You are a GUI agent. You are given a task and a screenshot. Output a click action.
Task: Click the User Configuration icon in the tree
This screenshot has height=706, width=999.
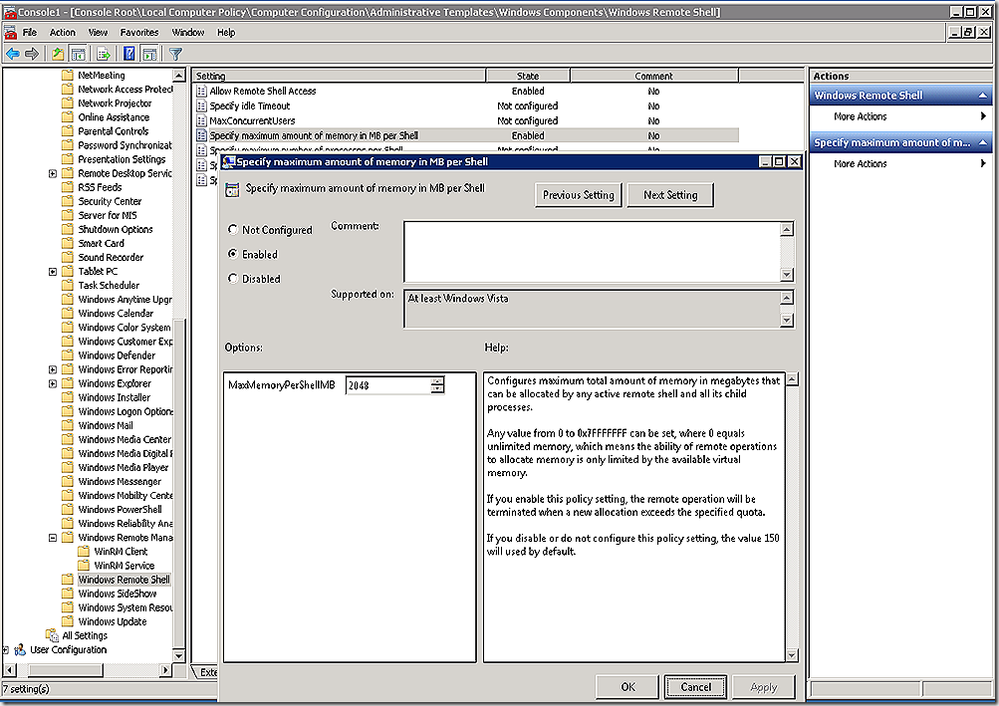20,650
